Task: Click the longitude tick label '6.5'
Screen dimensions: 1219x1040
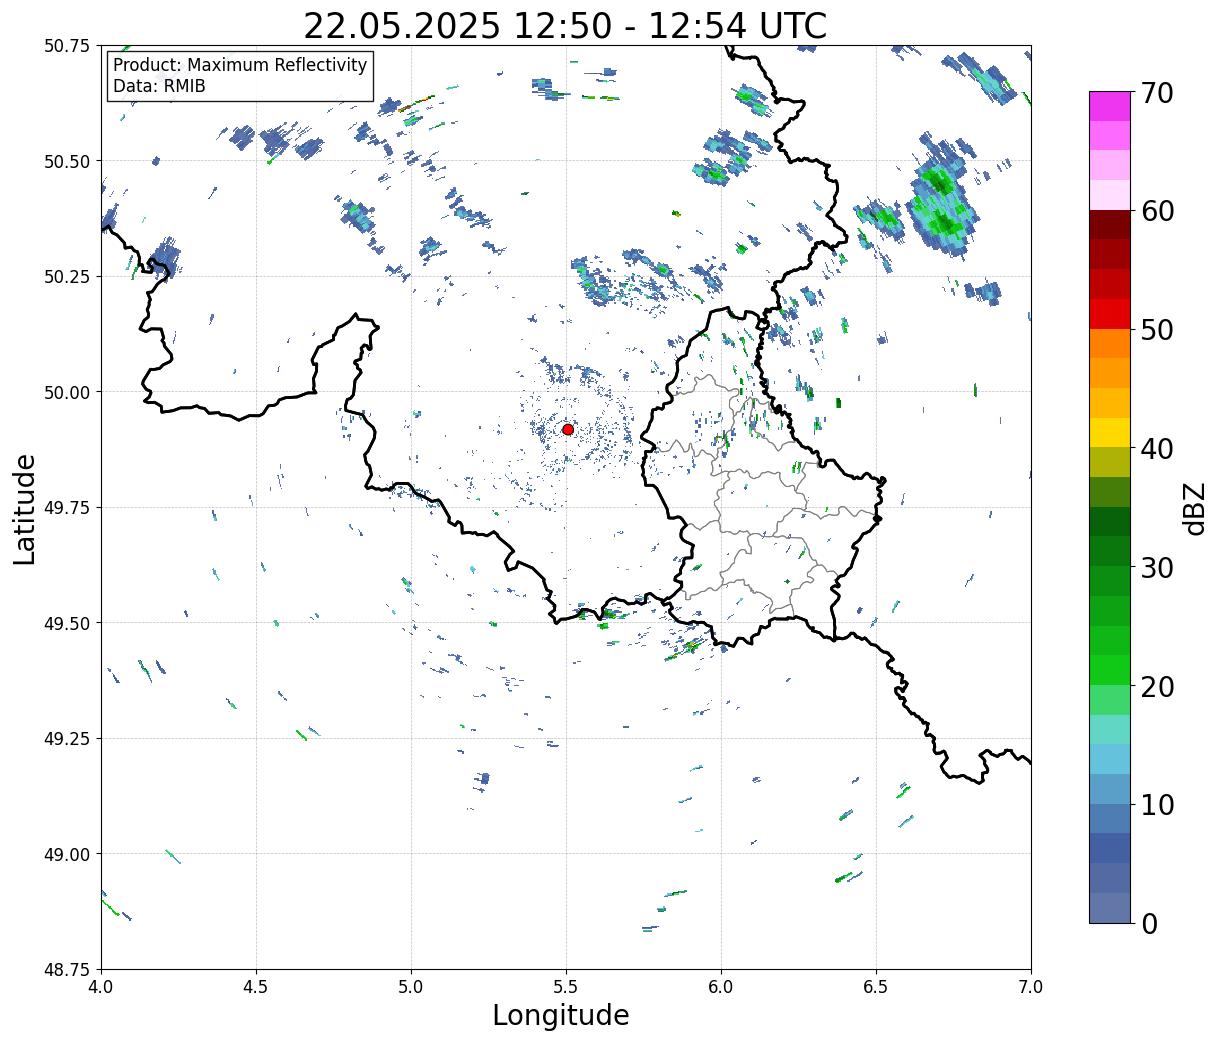Action: [x=876, y=987]
